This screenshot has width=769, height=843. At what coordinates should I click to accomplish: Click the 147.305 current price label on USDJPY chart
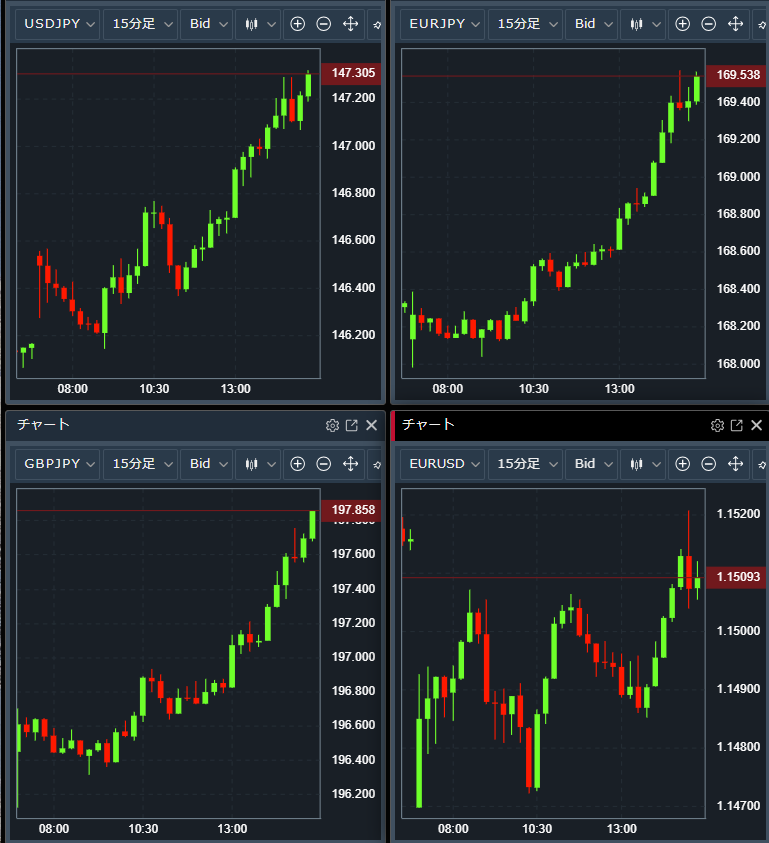point(352,74)
